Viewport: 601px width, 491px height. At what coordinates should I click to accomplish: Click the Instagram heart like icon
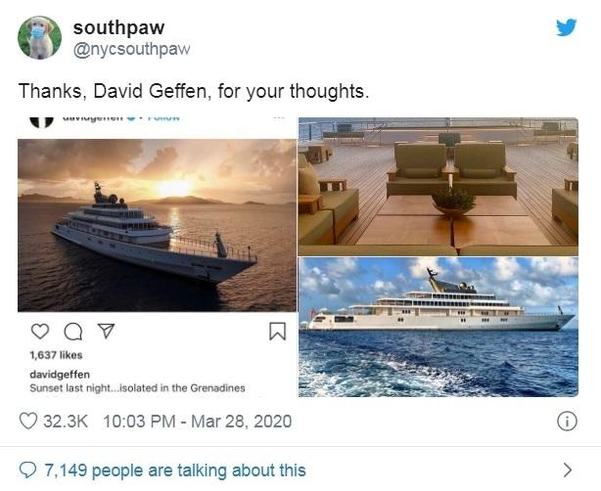[40, 332]
